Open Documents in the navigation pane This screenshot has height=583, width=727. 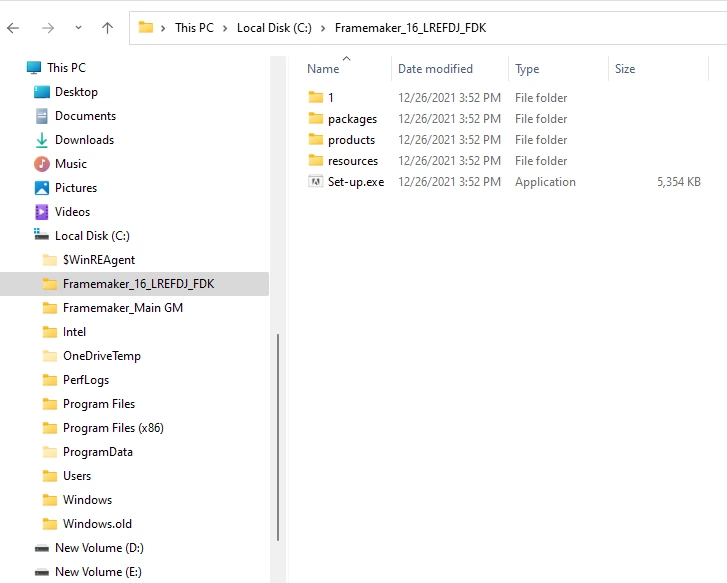(85, 116)
